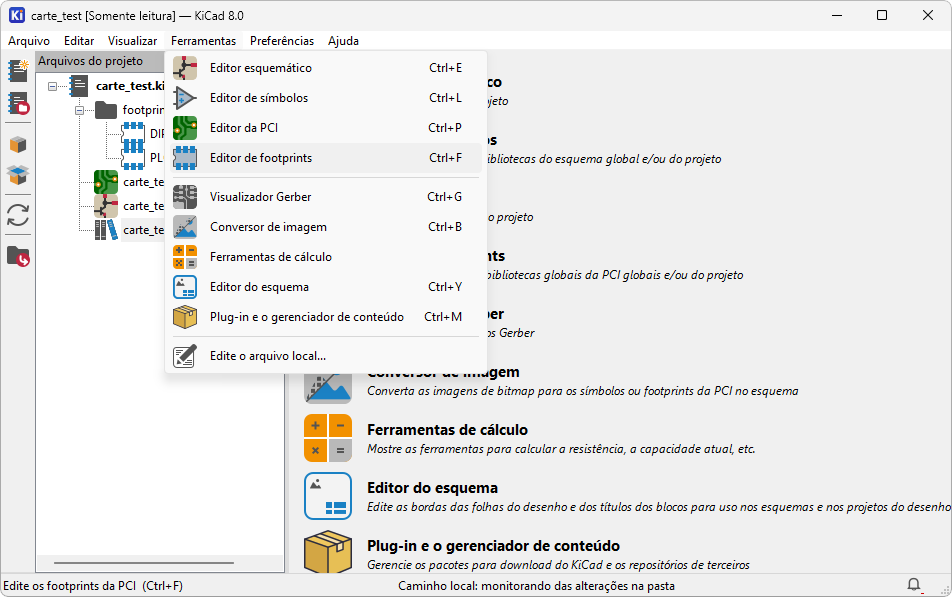Open the Preferências menu
This screenshot has height=597, width=952.
pyautogui.click(x=281, y=41)
